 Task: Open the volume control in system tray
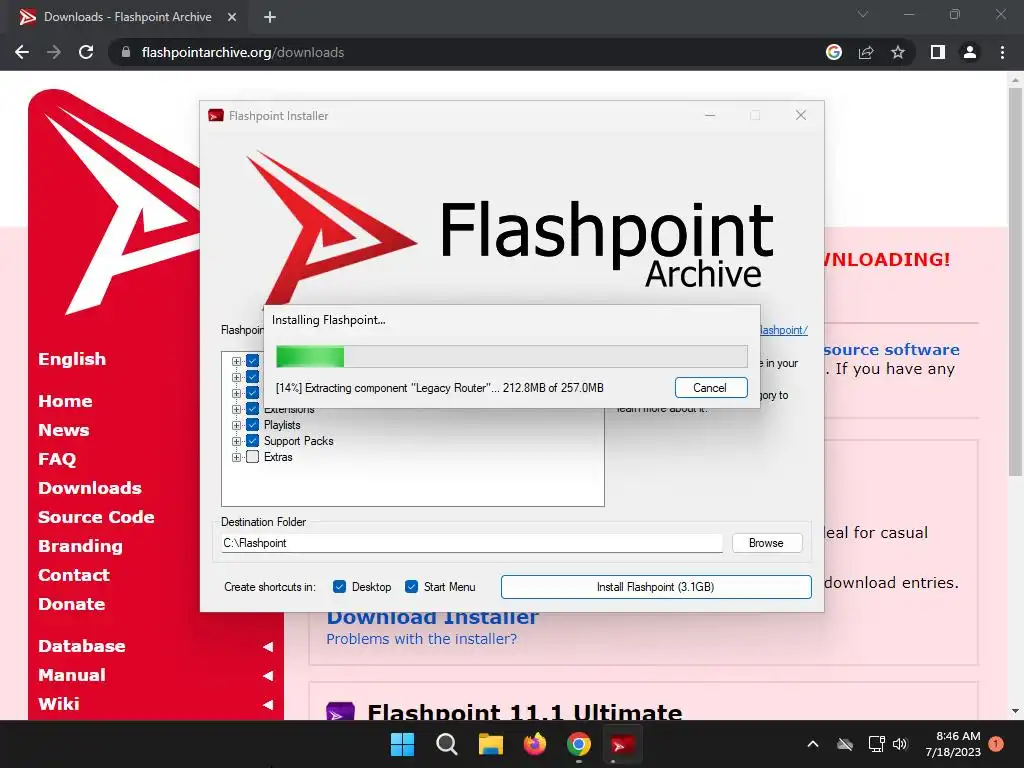(x=901, y=744)
